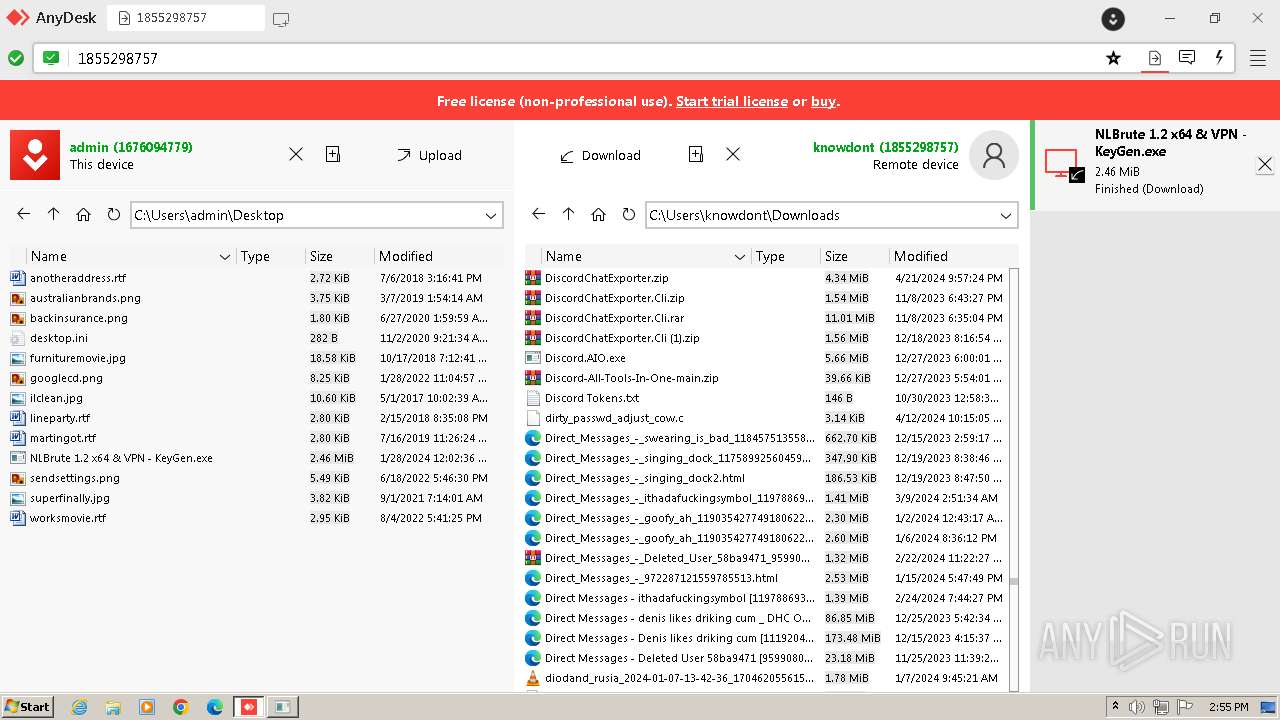
Task: Open local Name column sort dropdown arrow
Action: click(x=225, y=257)
